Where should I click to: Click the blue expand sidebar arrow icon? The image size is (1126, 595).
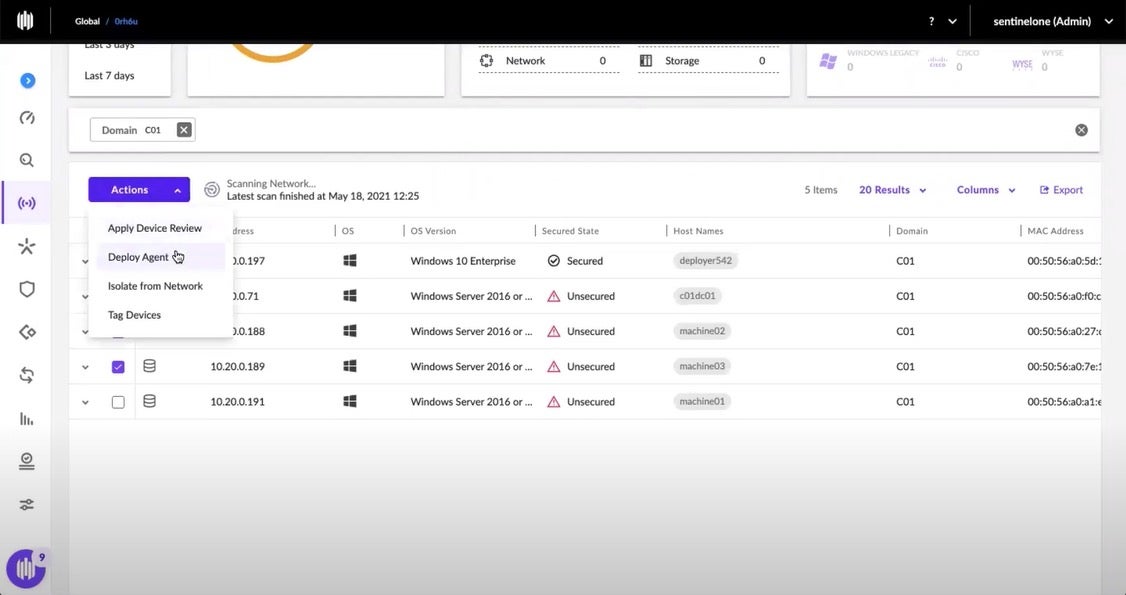coord(27,81)
